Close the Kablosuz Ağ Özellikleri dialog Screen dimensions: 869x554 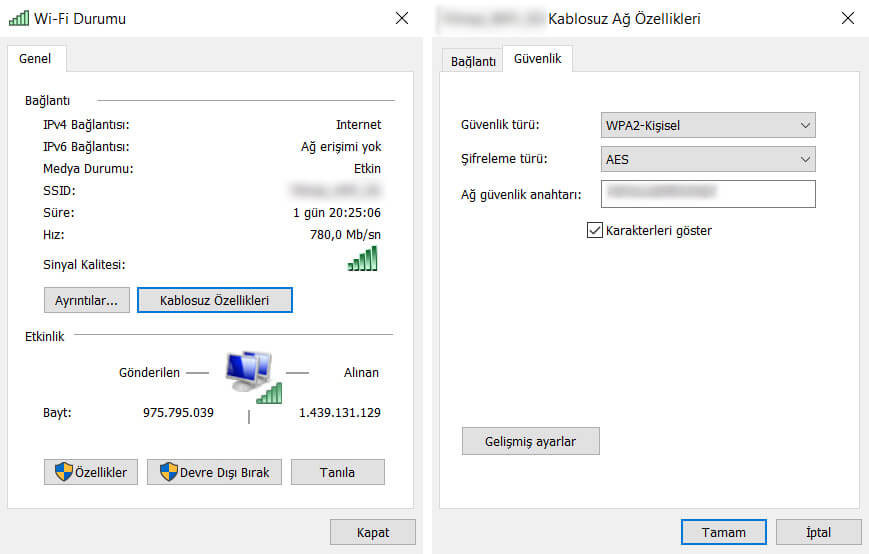point(847,18)
